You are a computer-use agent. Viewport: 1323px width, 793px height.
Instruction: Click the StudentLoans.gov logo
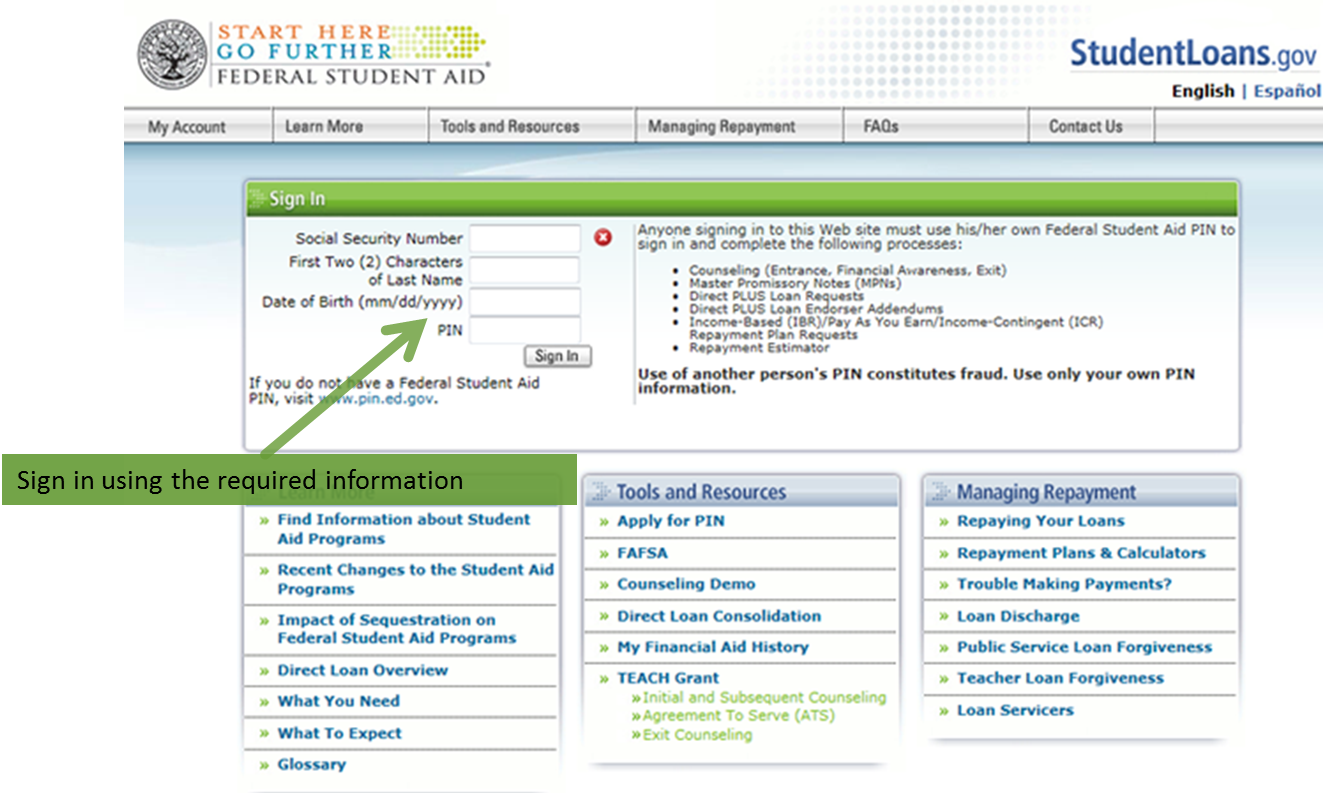[x=1194, y=53]
